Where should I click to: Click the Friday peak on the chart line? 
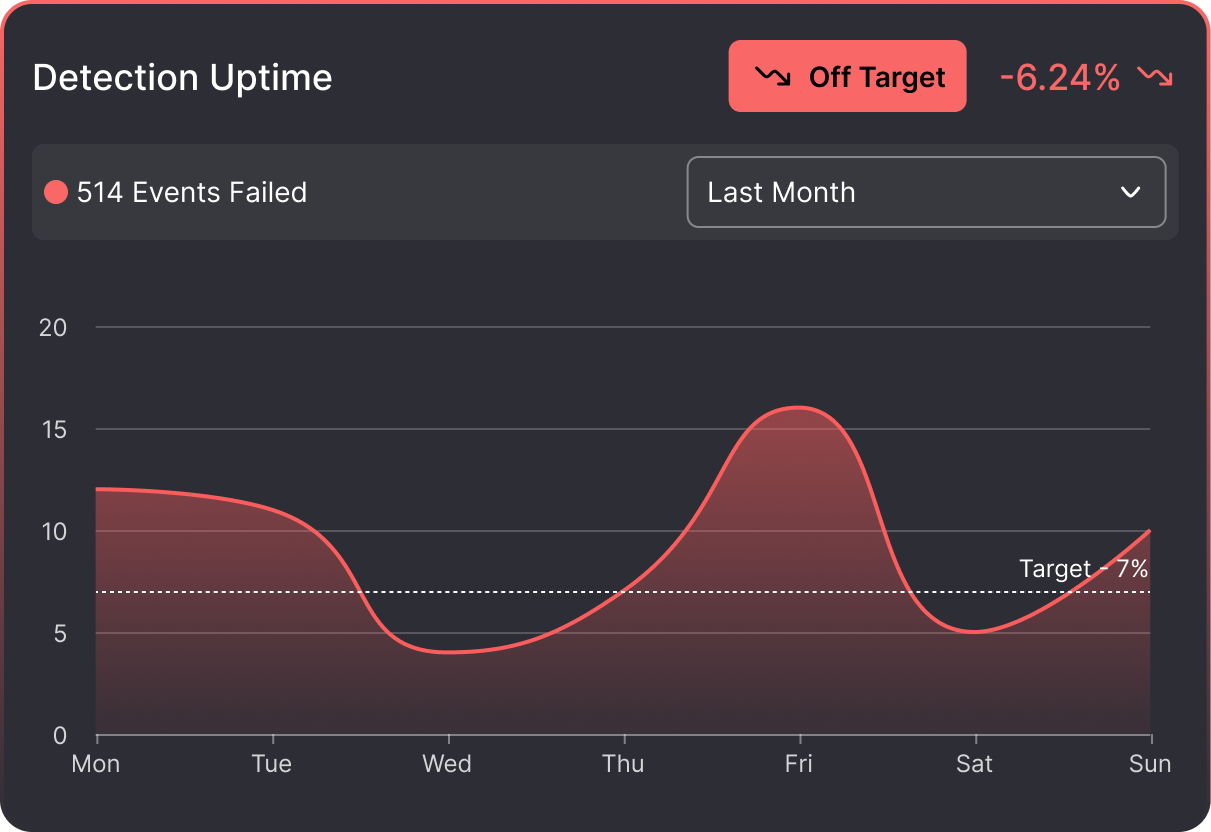pyautogui.click(x=797, y=407)
